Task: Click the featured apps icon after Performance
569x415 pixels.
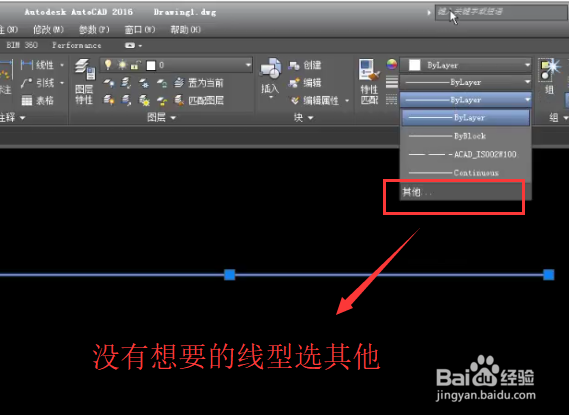Action: (130, 45)
